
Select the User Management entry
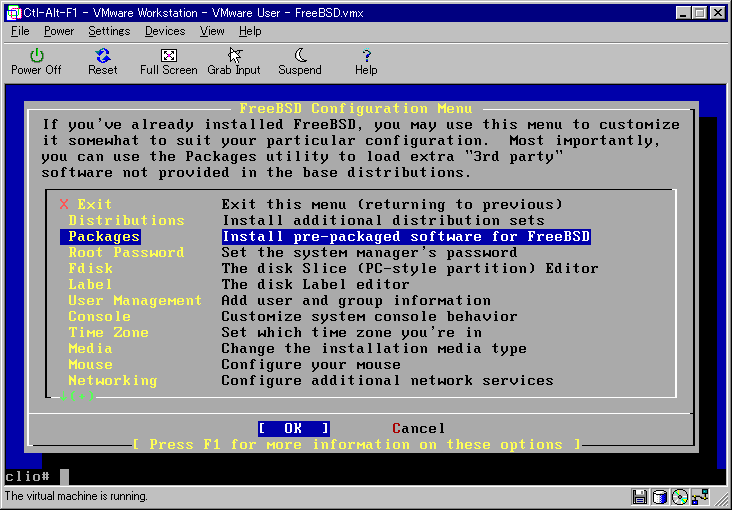coord(135,300)
